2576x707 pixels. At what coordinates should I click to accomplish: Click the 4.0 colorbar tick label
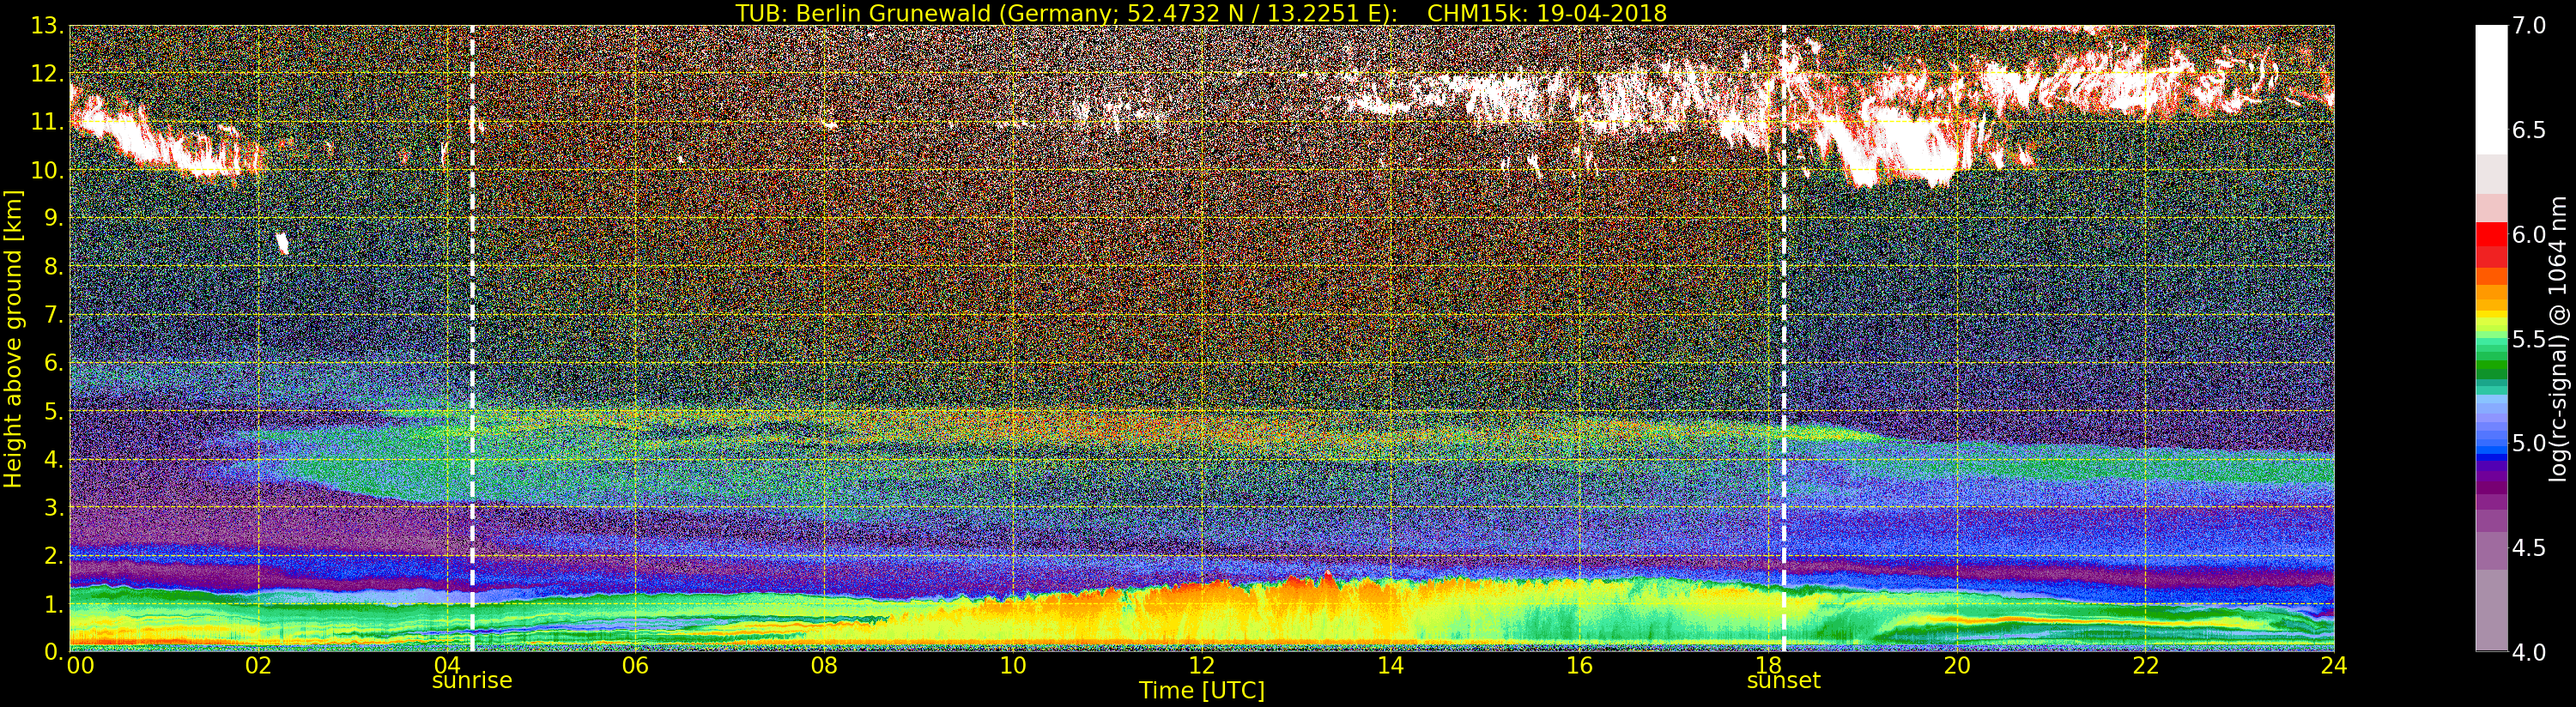coord(2529,652)
